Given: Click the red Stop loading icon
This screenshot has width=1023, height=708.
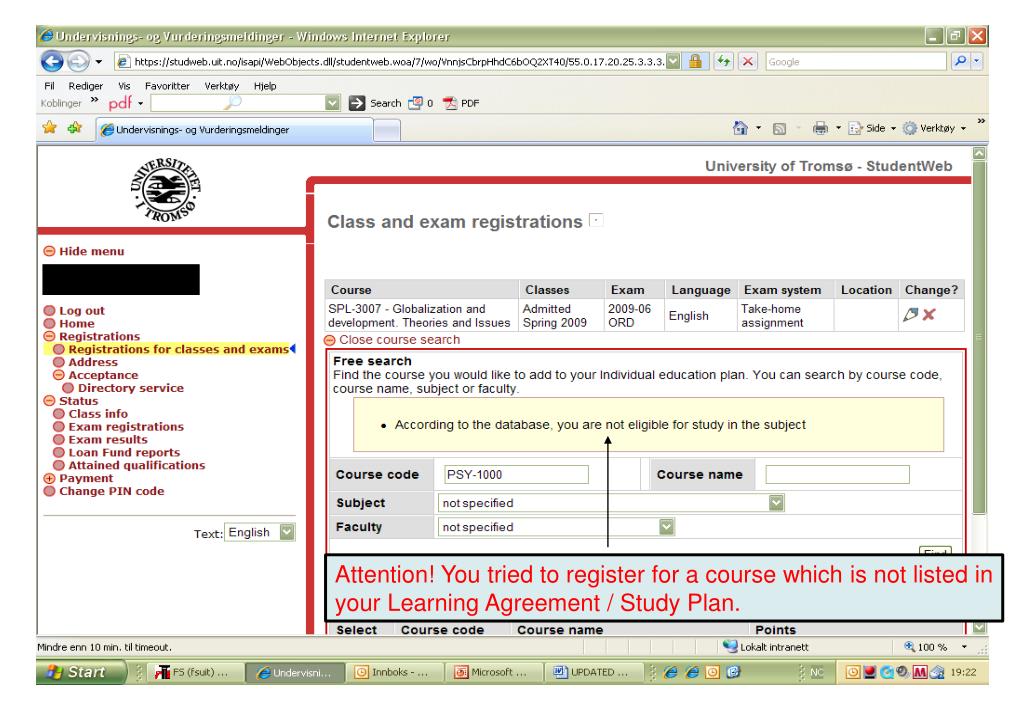Looking at the screenshot, I should coord(748,61).
